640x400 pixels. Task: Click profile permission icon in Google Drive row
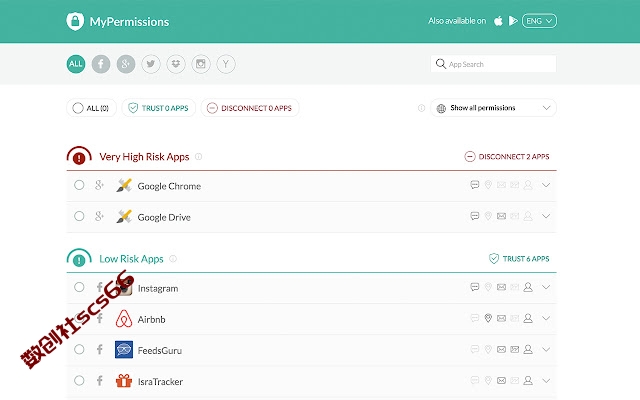(x=528, y=216)
